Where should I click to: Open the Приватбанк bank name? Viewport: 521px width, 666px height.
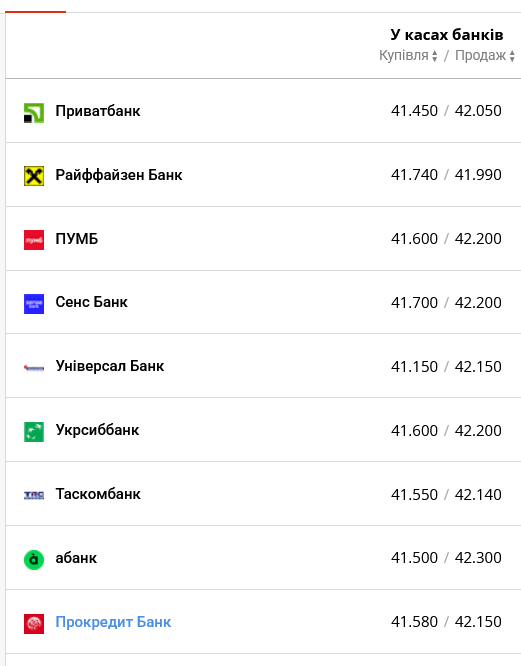click(x=98, y=111)
